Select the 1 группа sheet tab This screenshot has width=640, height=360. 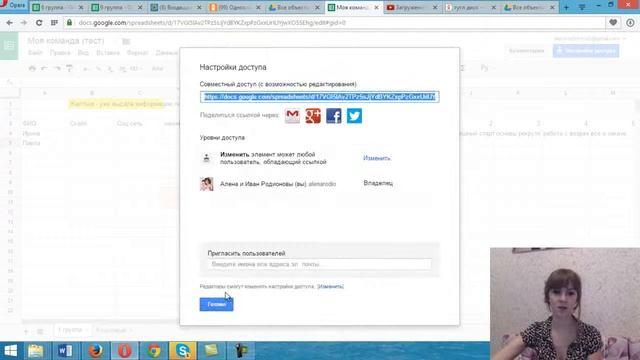pyautogui.click(x=70, y=330)
